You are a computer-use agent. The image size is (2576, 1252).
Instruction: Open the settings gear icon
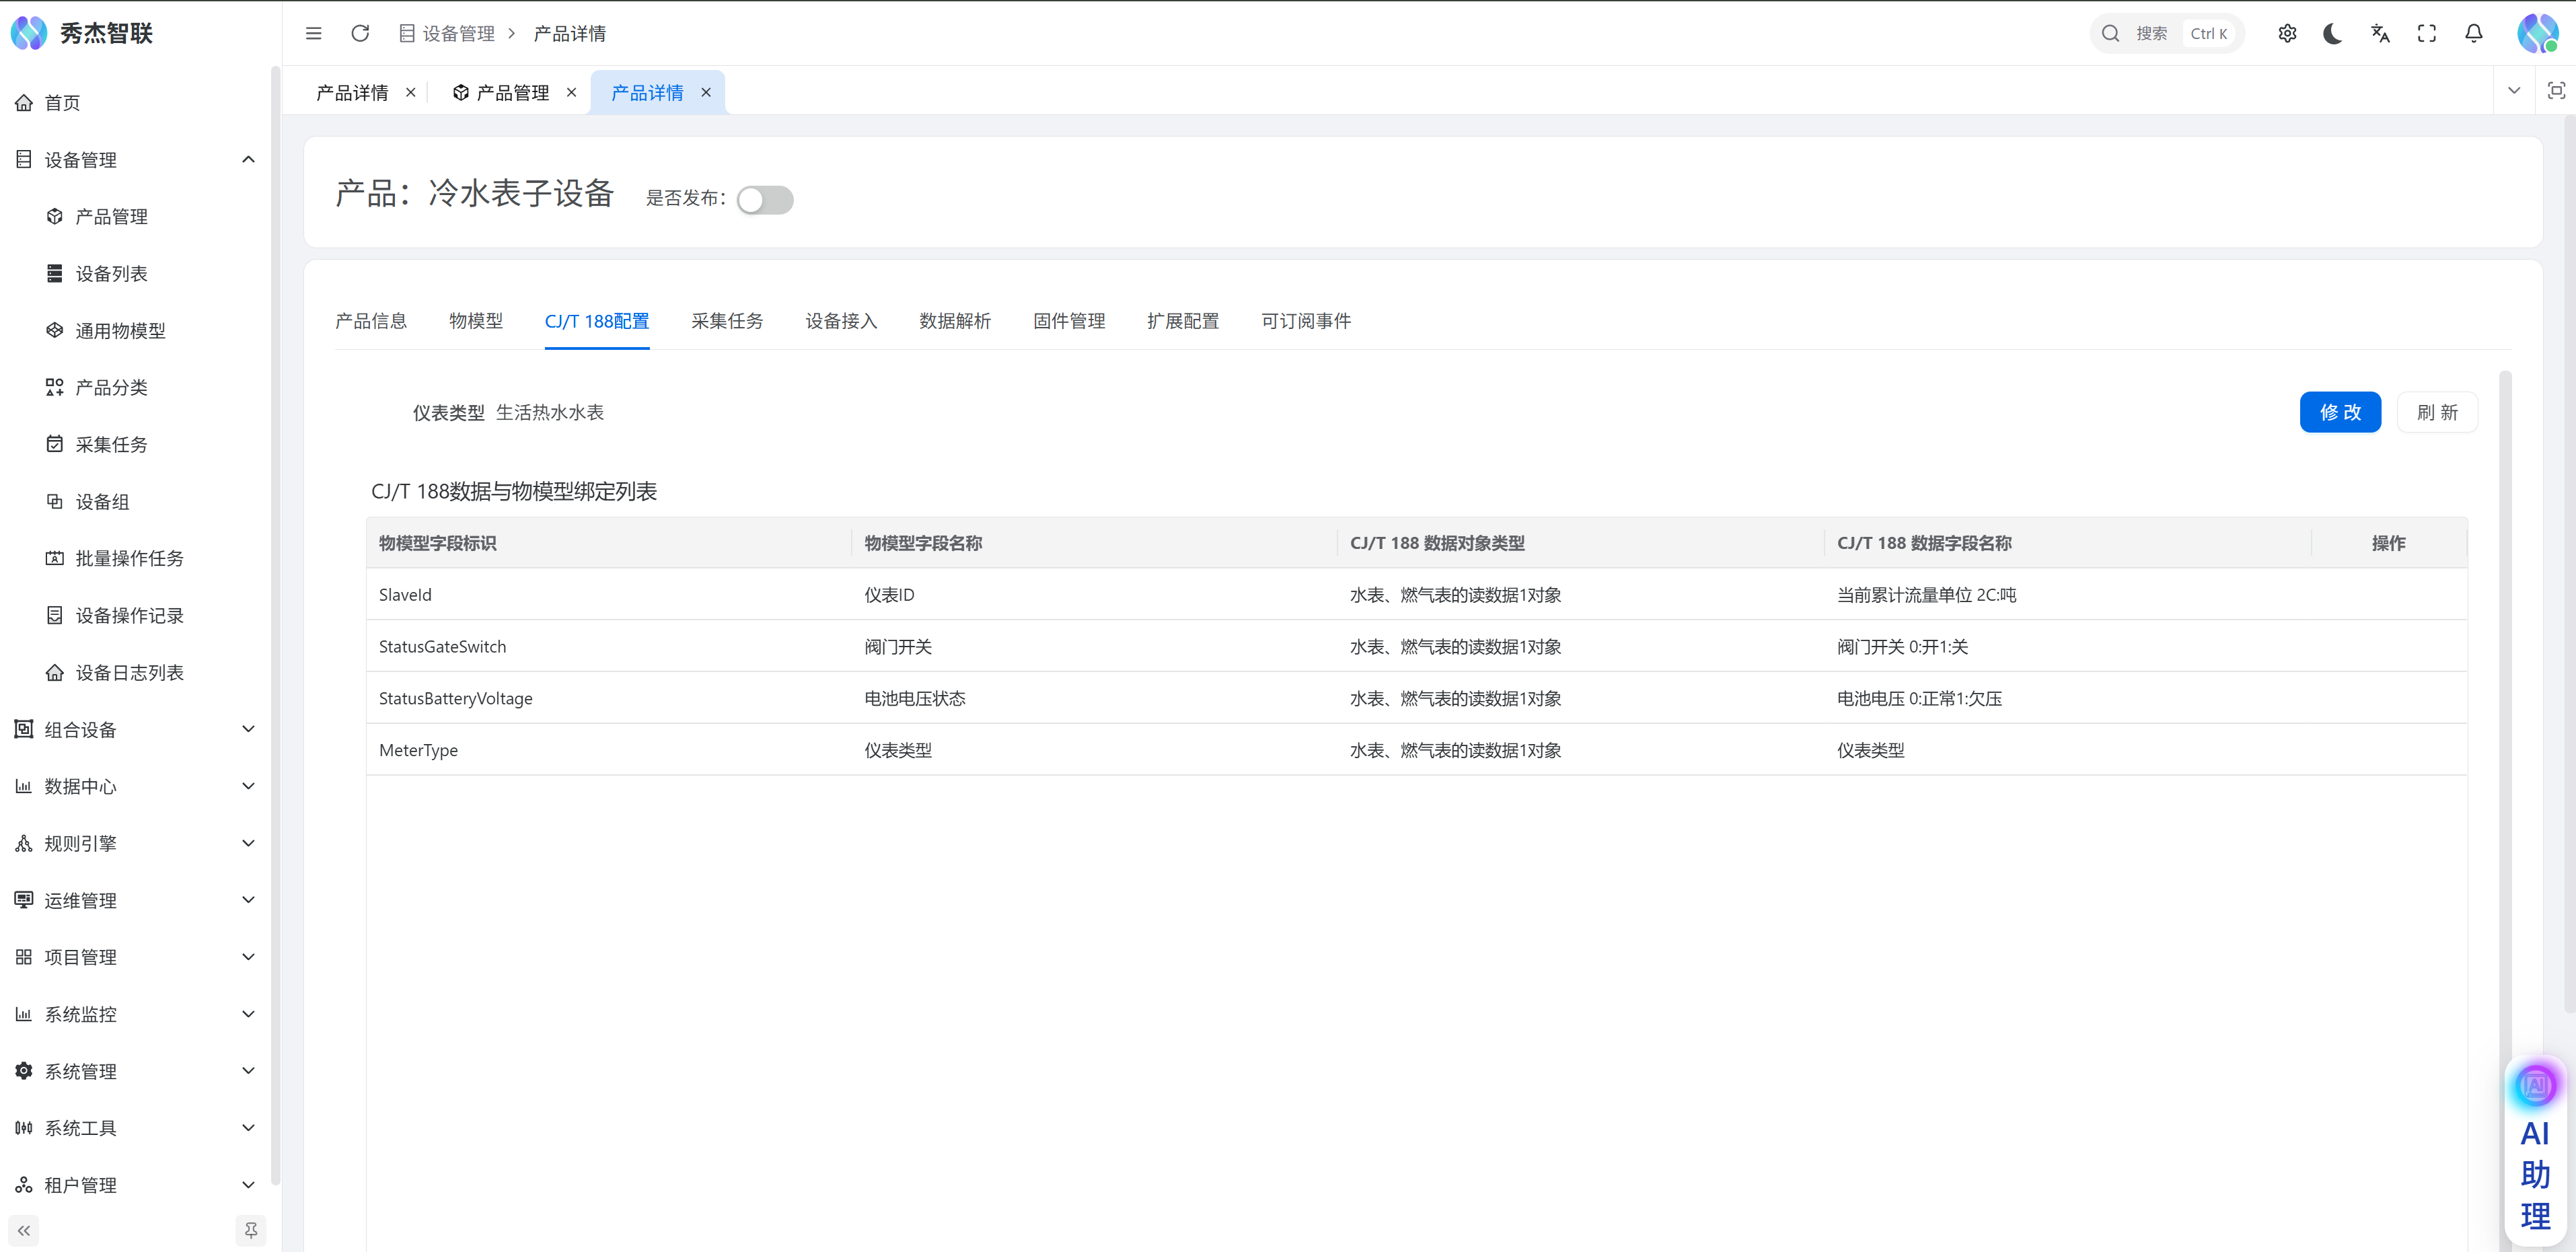click(2287, 33)
